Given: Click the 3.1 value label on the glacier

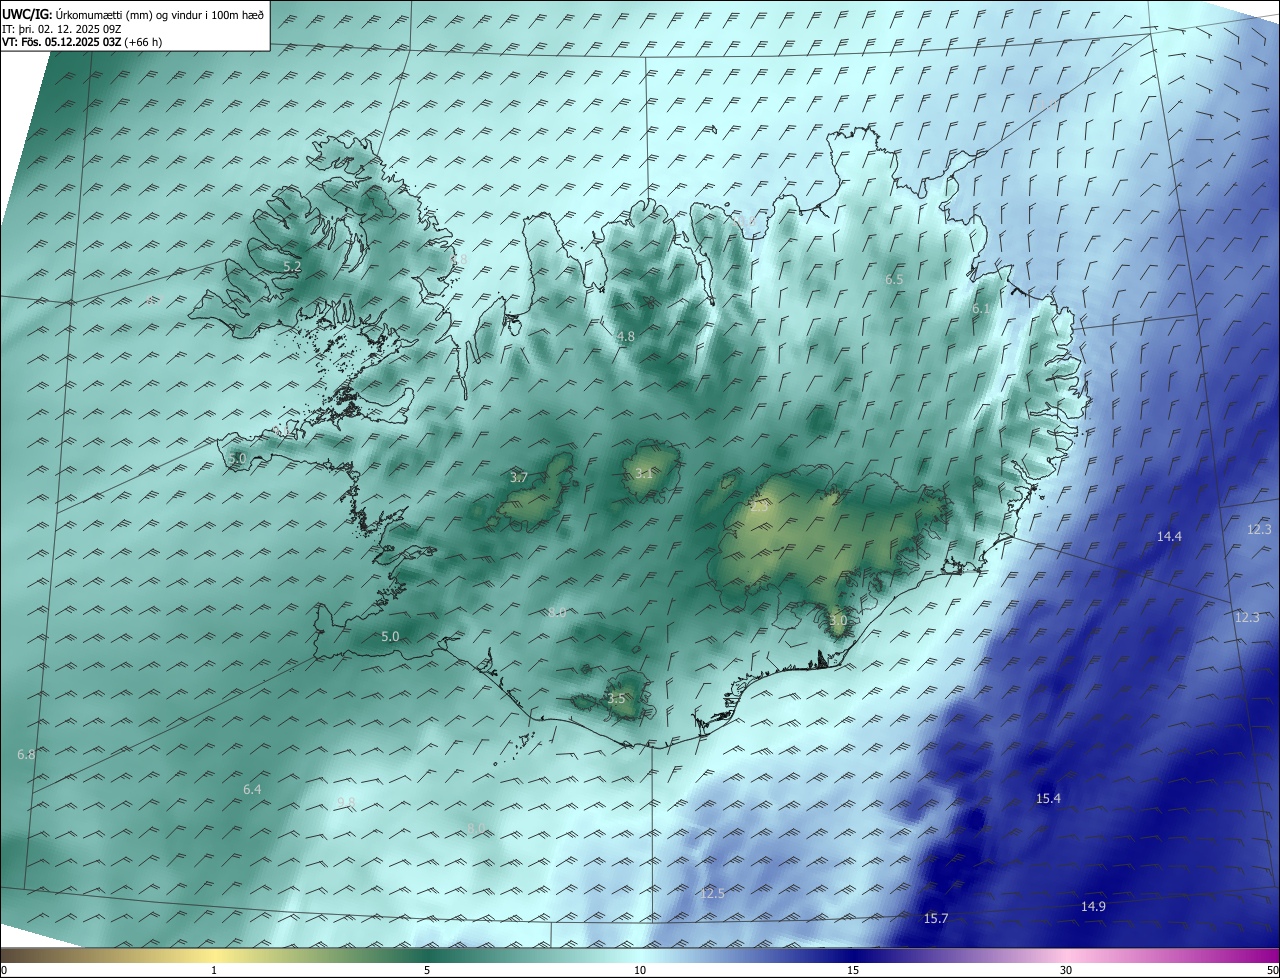Looking at the screenshot, I should point(644,474).
